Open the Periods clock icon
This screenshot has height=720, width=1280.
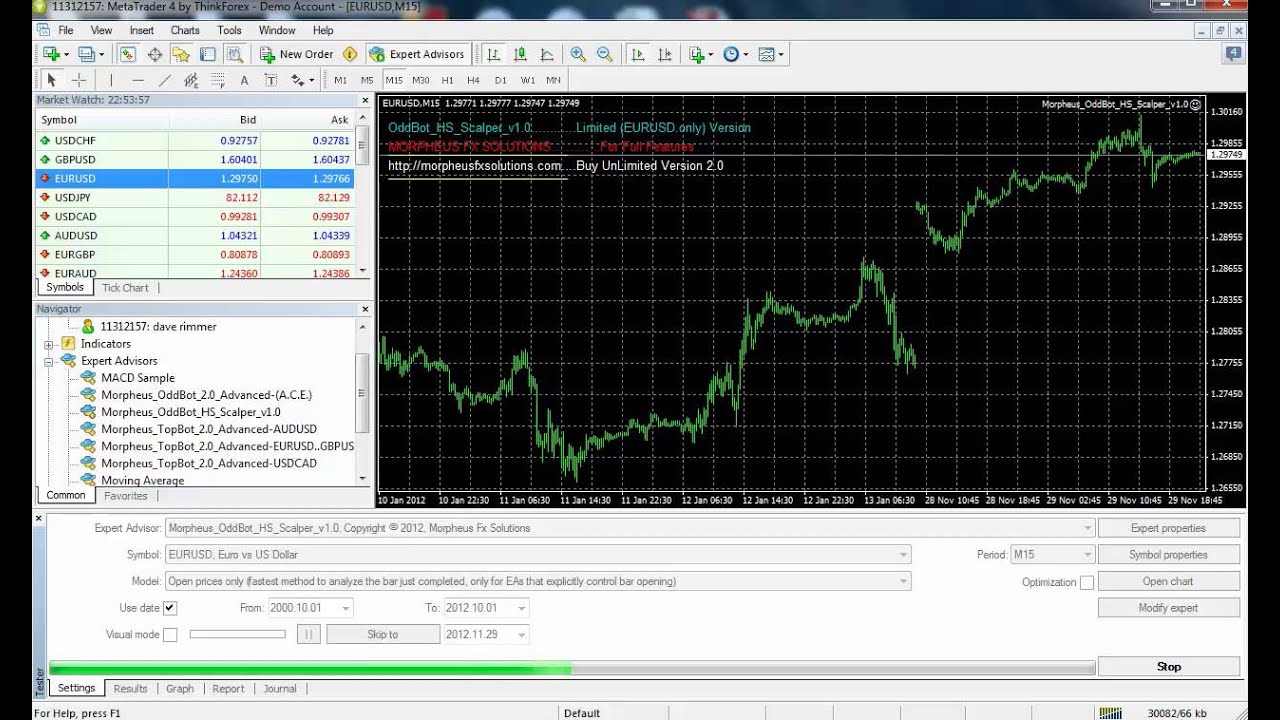[731, 54]
